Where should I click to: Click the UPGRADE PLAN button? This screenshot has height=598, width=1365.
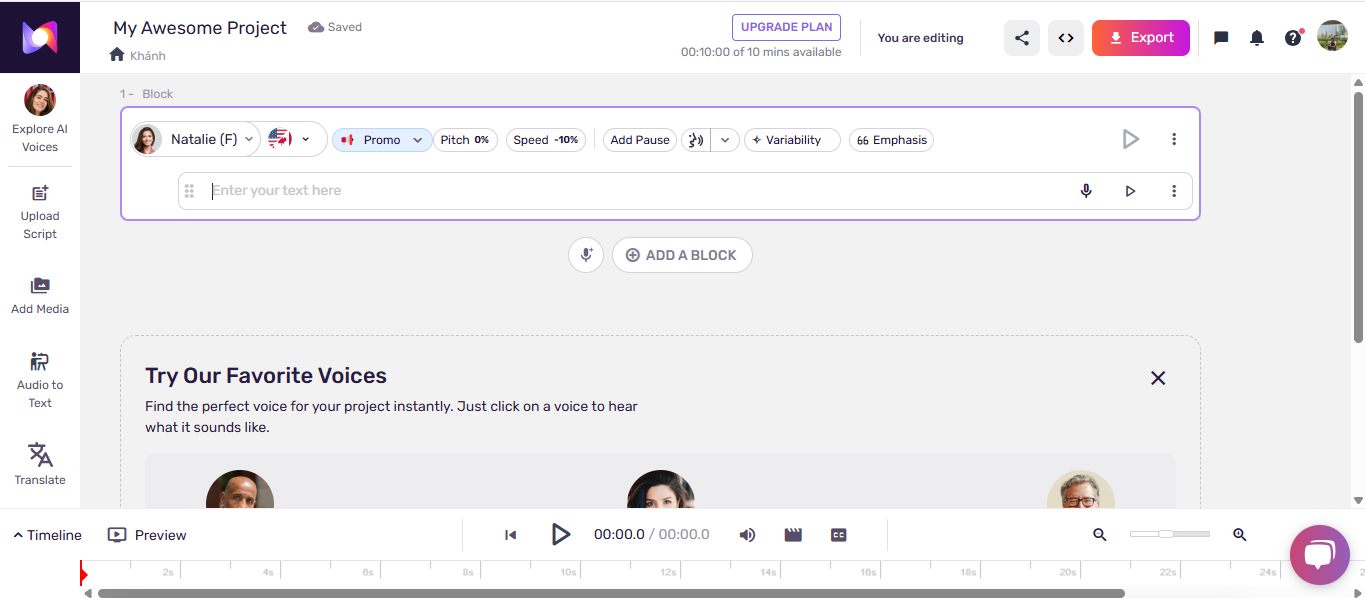coord(786,27)
